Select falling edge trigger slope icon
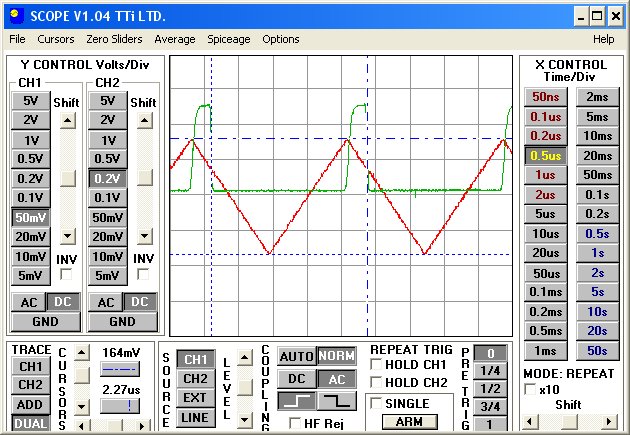This screenshot has width=630, height=435. coord(337,401)
